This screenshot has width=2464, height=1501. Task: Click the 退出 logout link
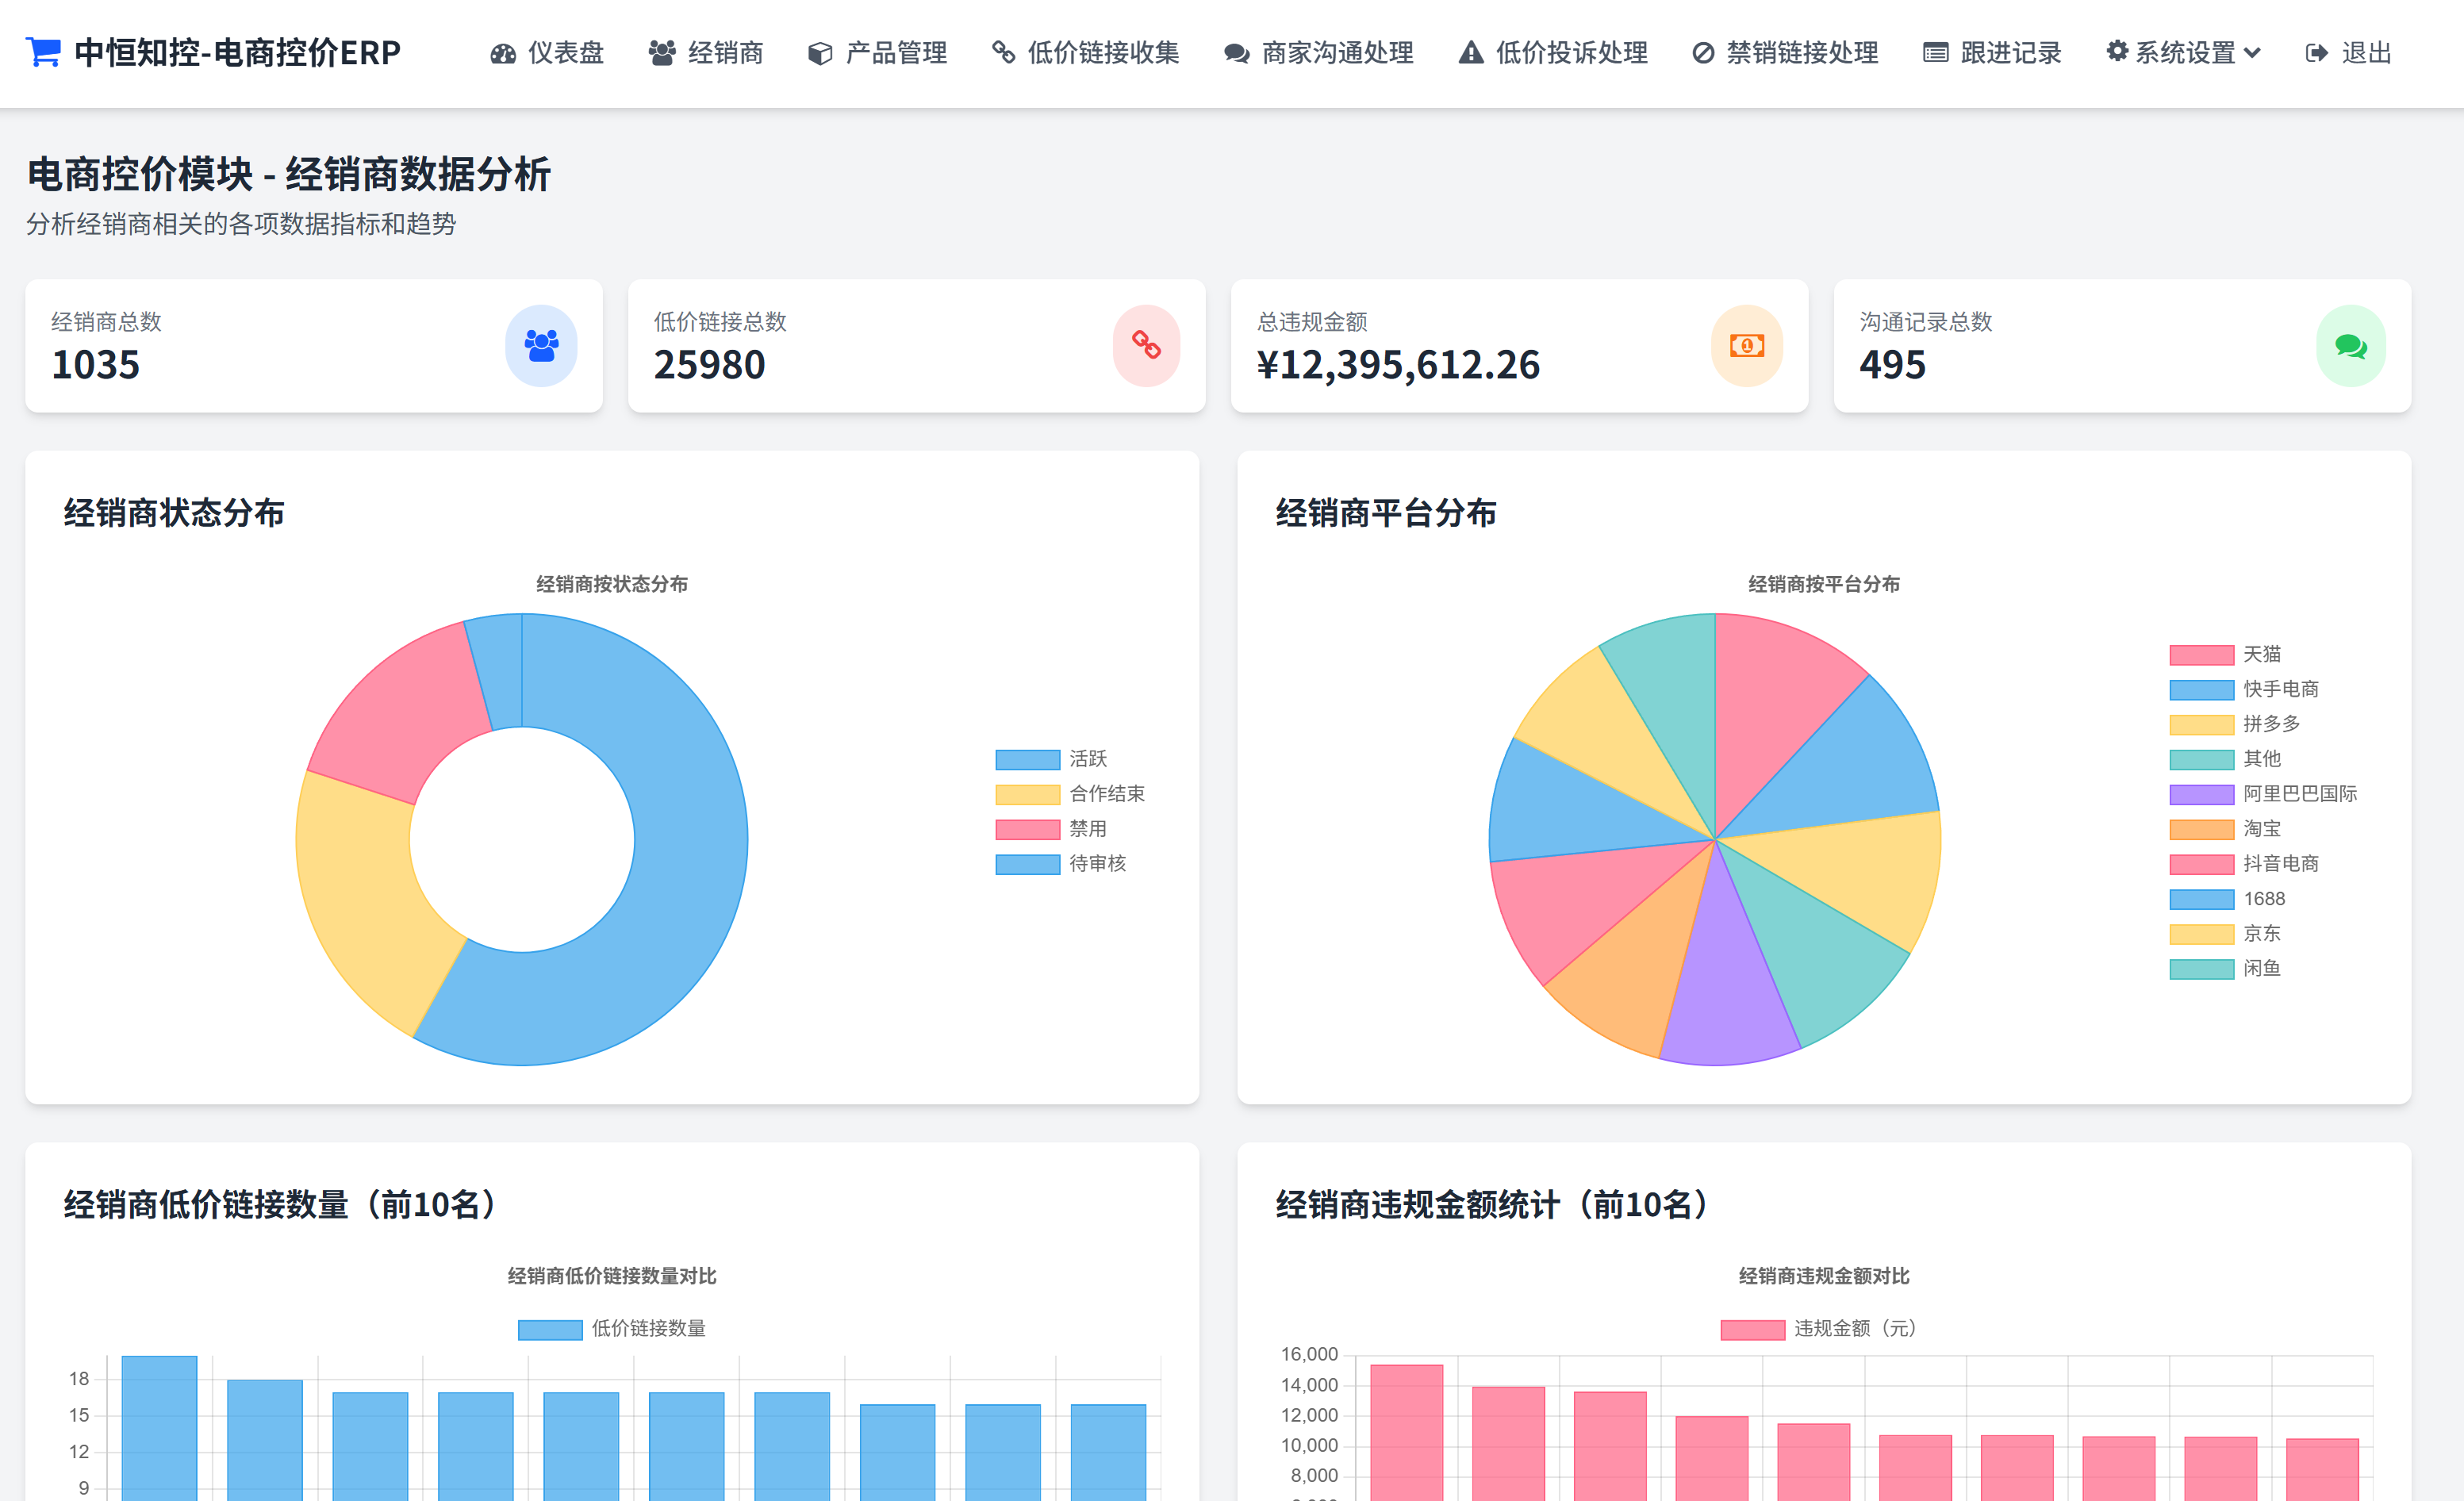pos(2349,53)
